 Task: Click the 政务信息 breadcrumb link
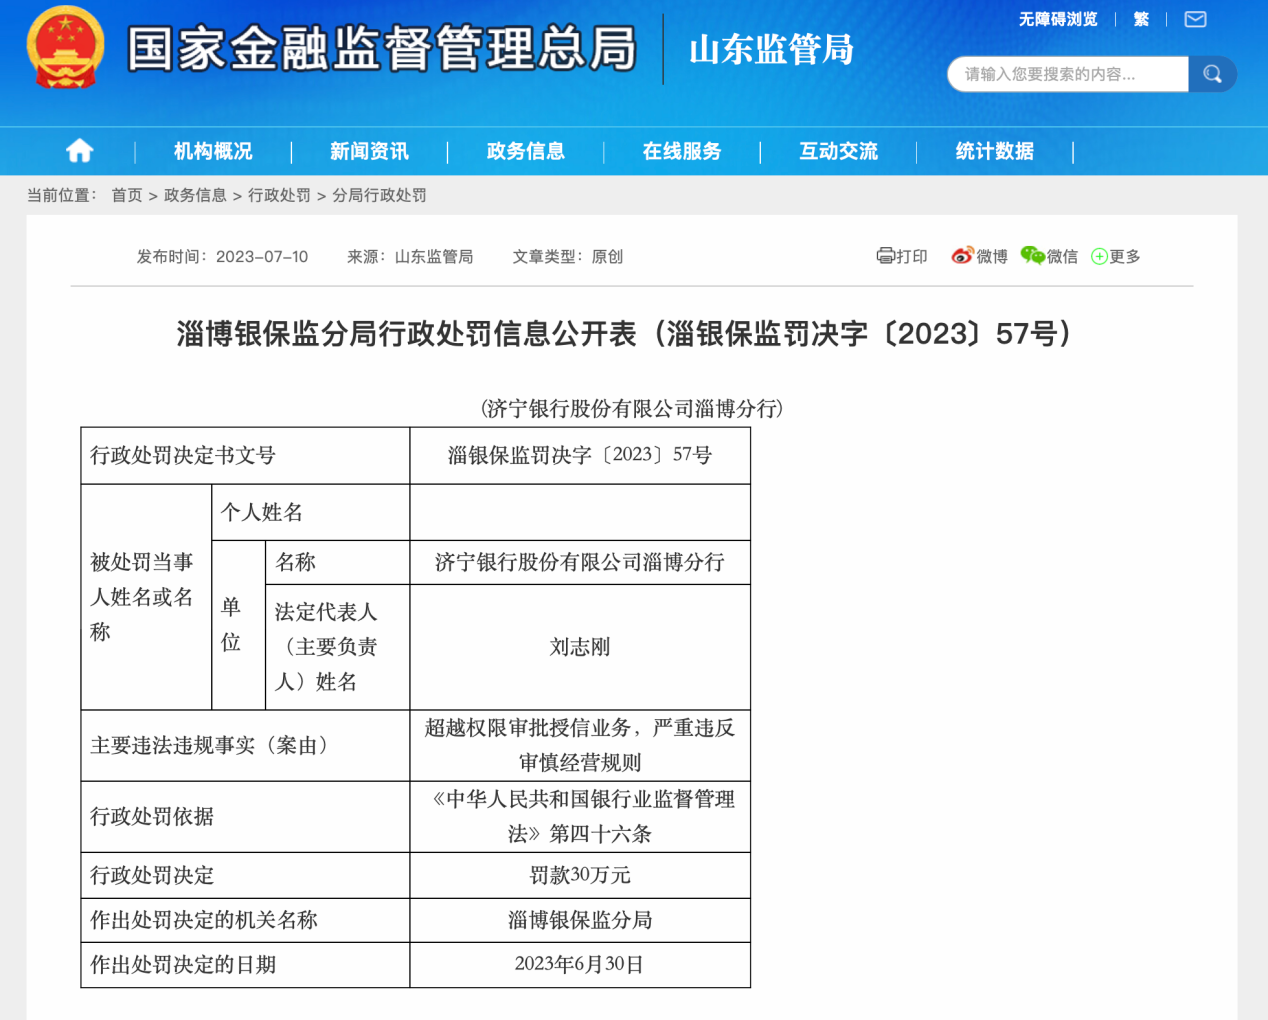coord(195,195)
